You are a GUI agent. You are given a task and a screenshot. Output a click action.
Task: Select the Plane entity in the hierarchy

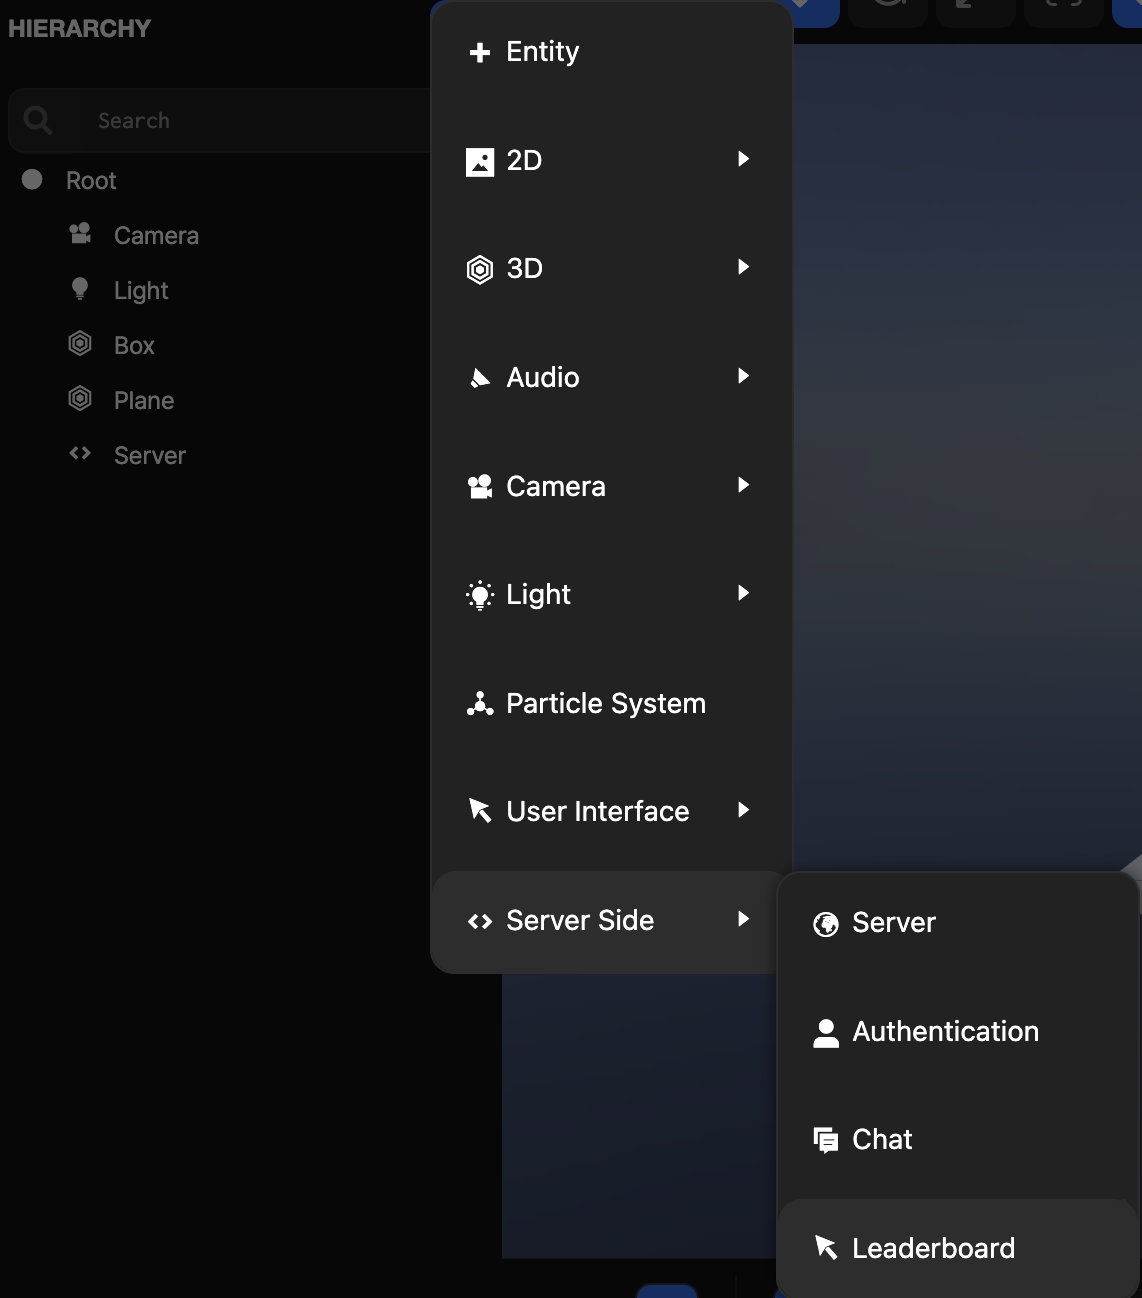[141, 399]
